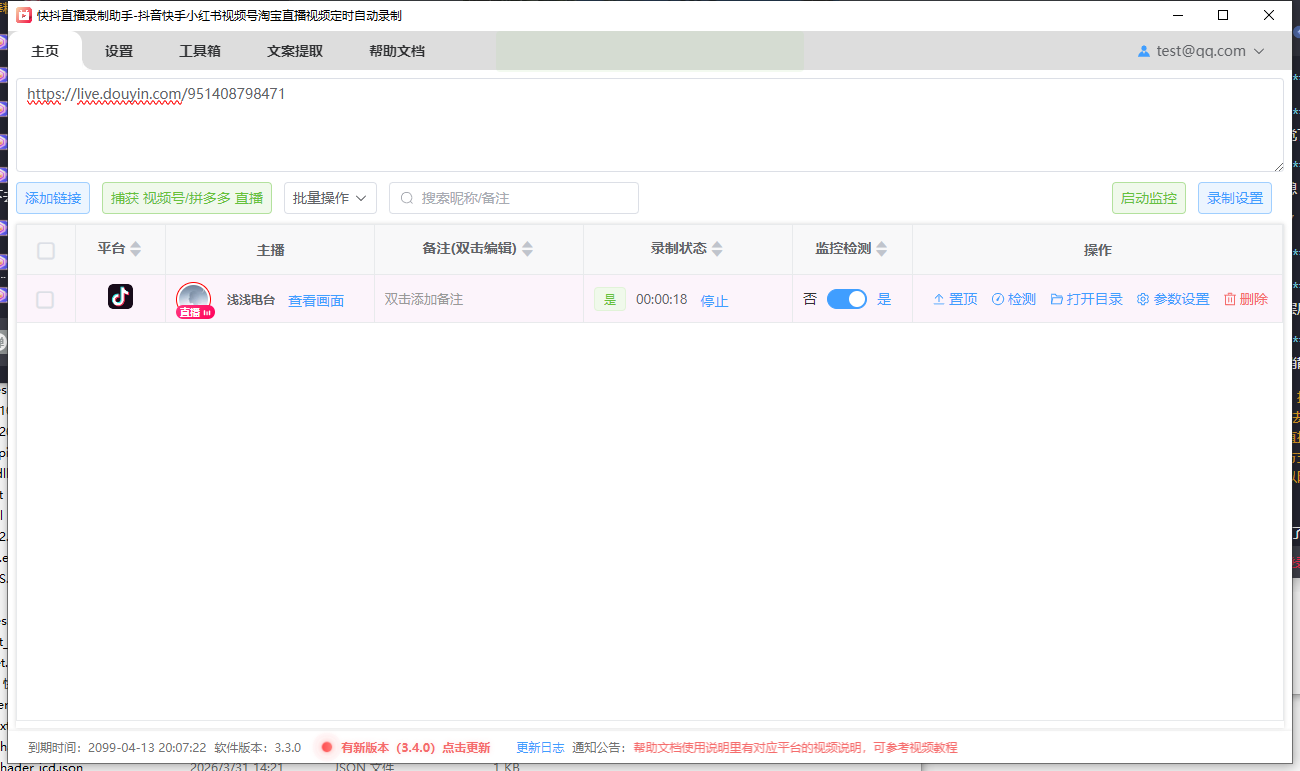Toggle the 监控检测 switch for 浅浅电台
This screenshot has width=1300, height=771.
[847, 299]
